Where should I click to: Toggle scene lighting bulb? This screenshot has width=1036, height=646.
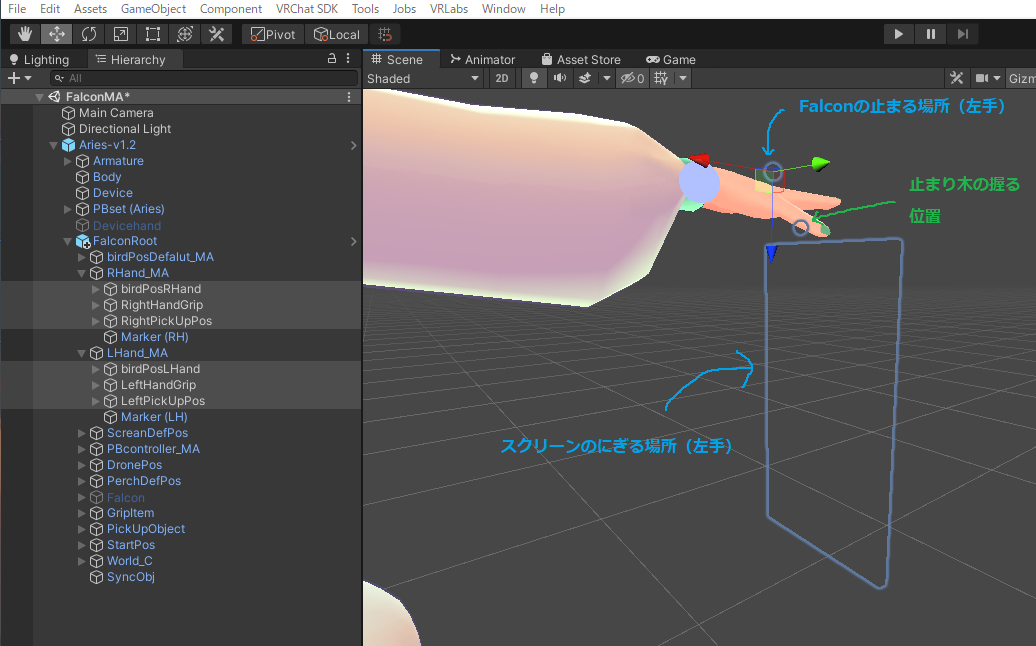click(x=534, y=78)
